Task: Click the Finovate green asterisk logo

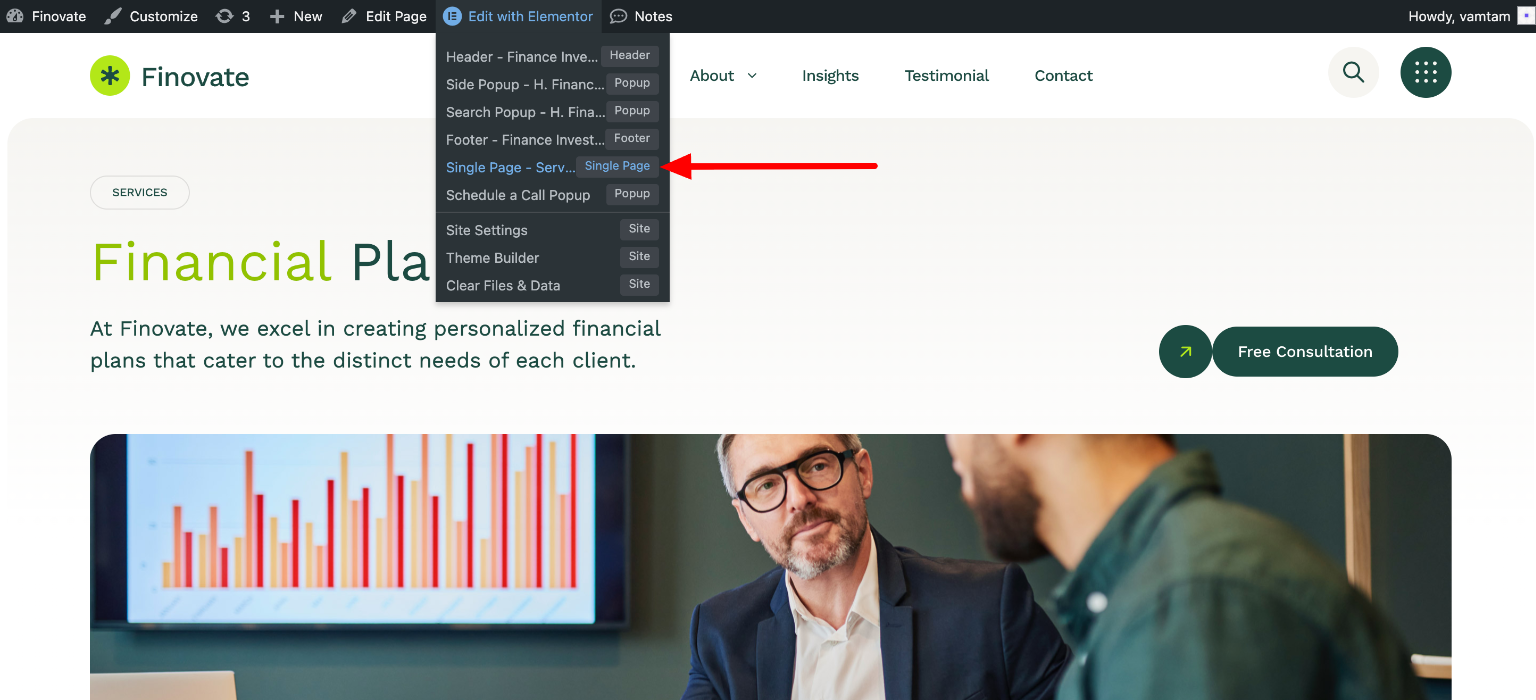Action: 110,76
